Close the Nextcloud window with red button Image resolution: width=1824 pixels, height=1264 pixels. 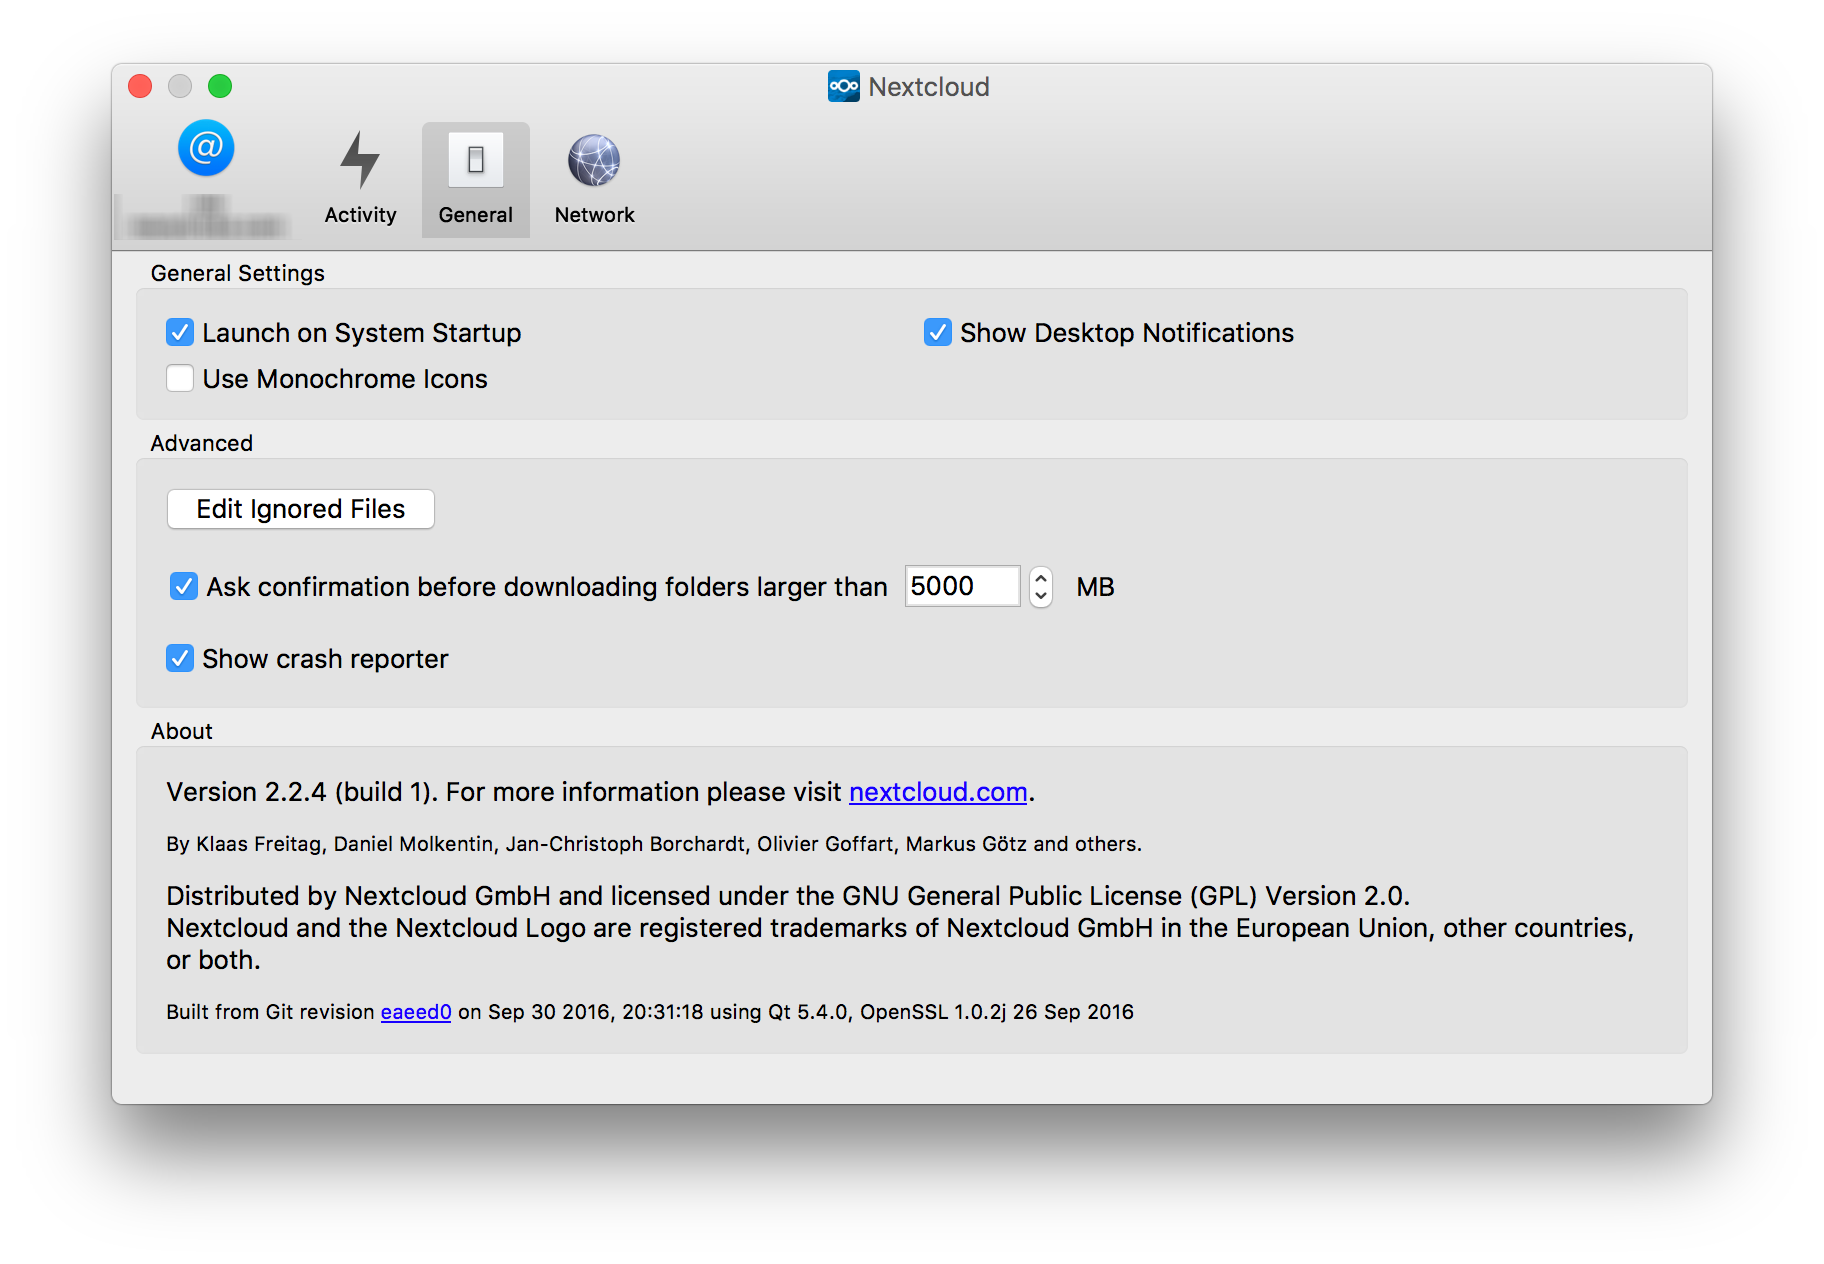140,87
